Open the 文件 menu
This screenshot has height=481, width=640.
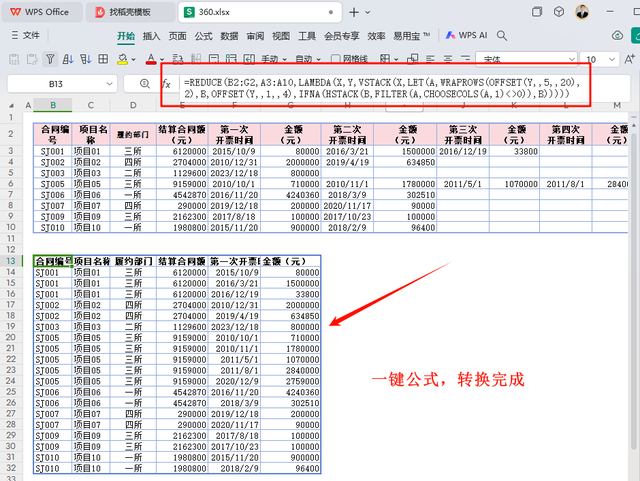[31, 36]
